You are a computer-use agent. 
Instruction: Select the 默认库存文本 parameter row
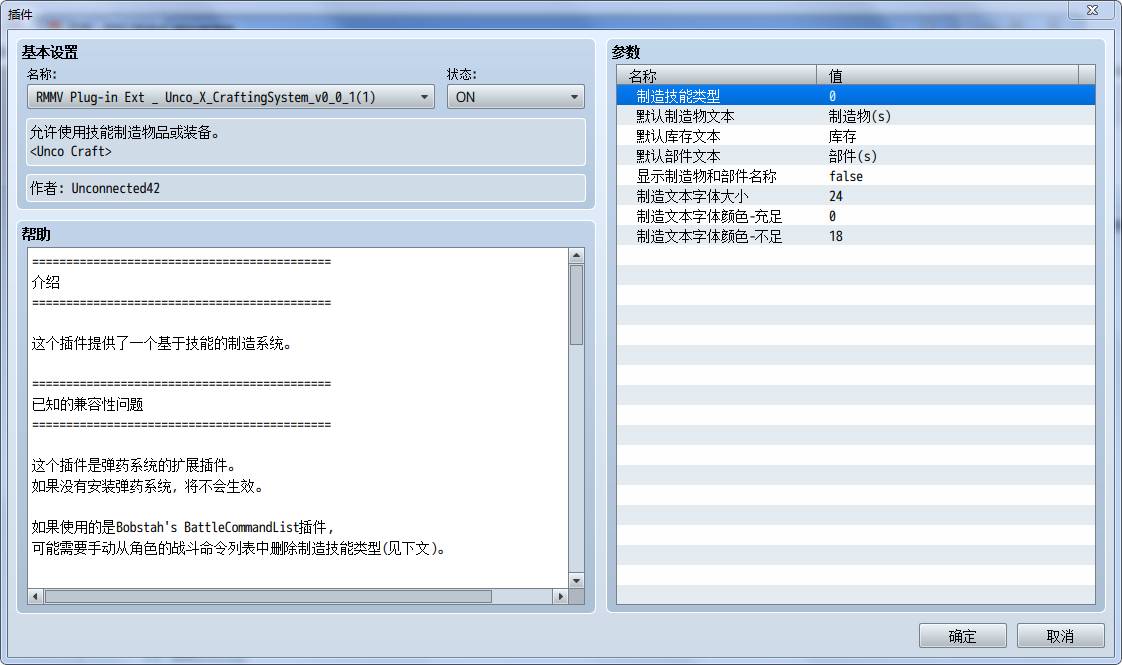[x=856, y=135]
